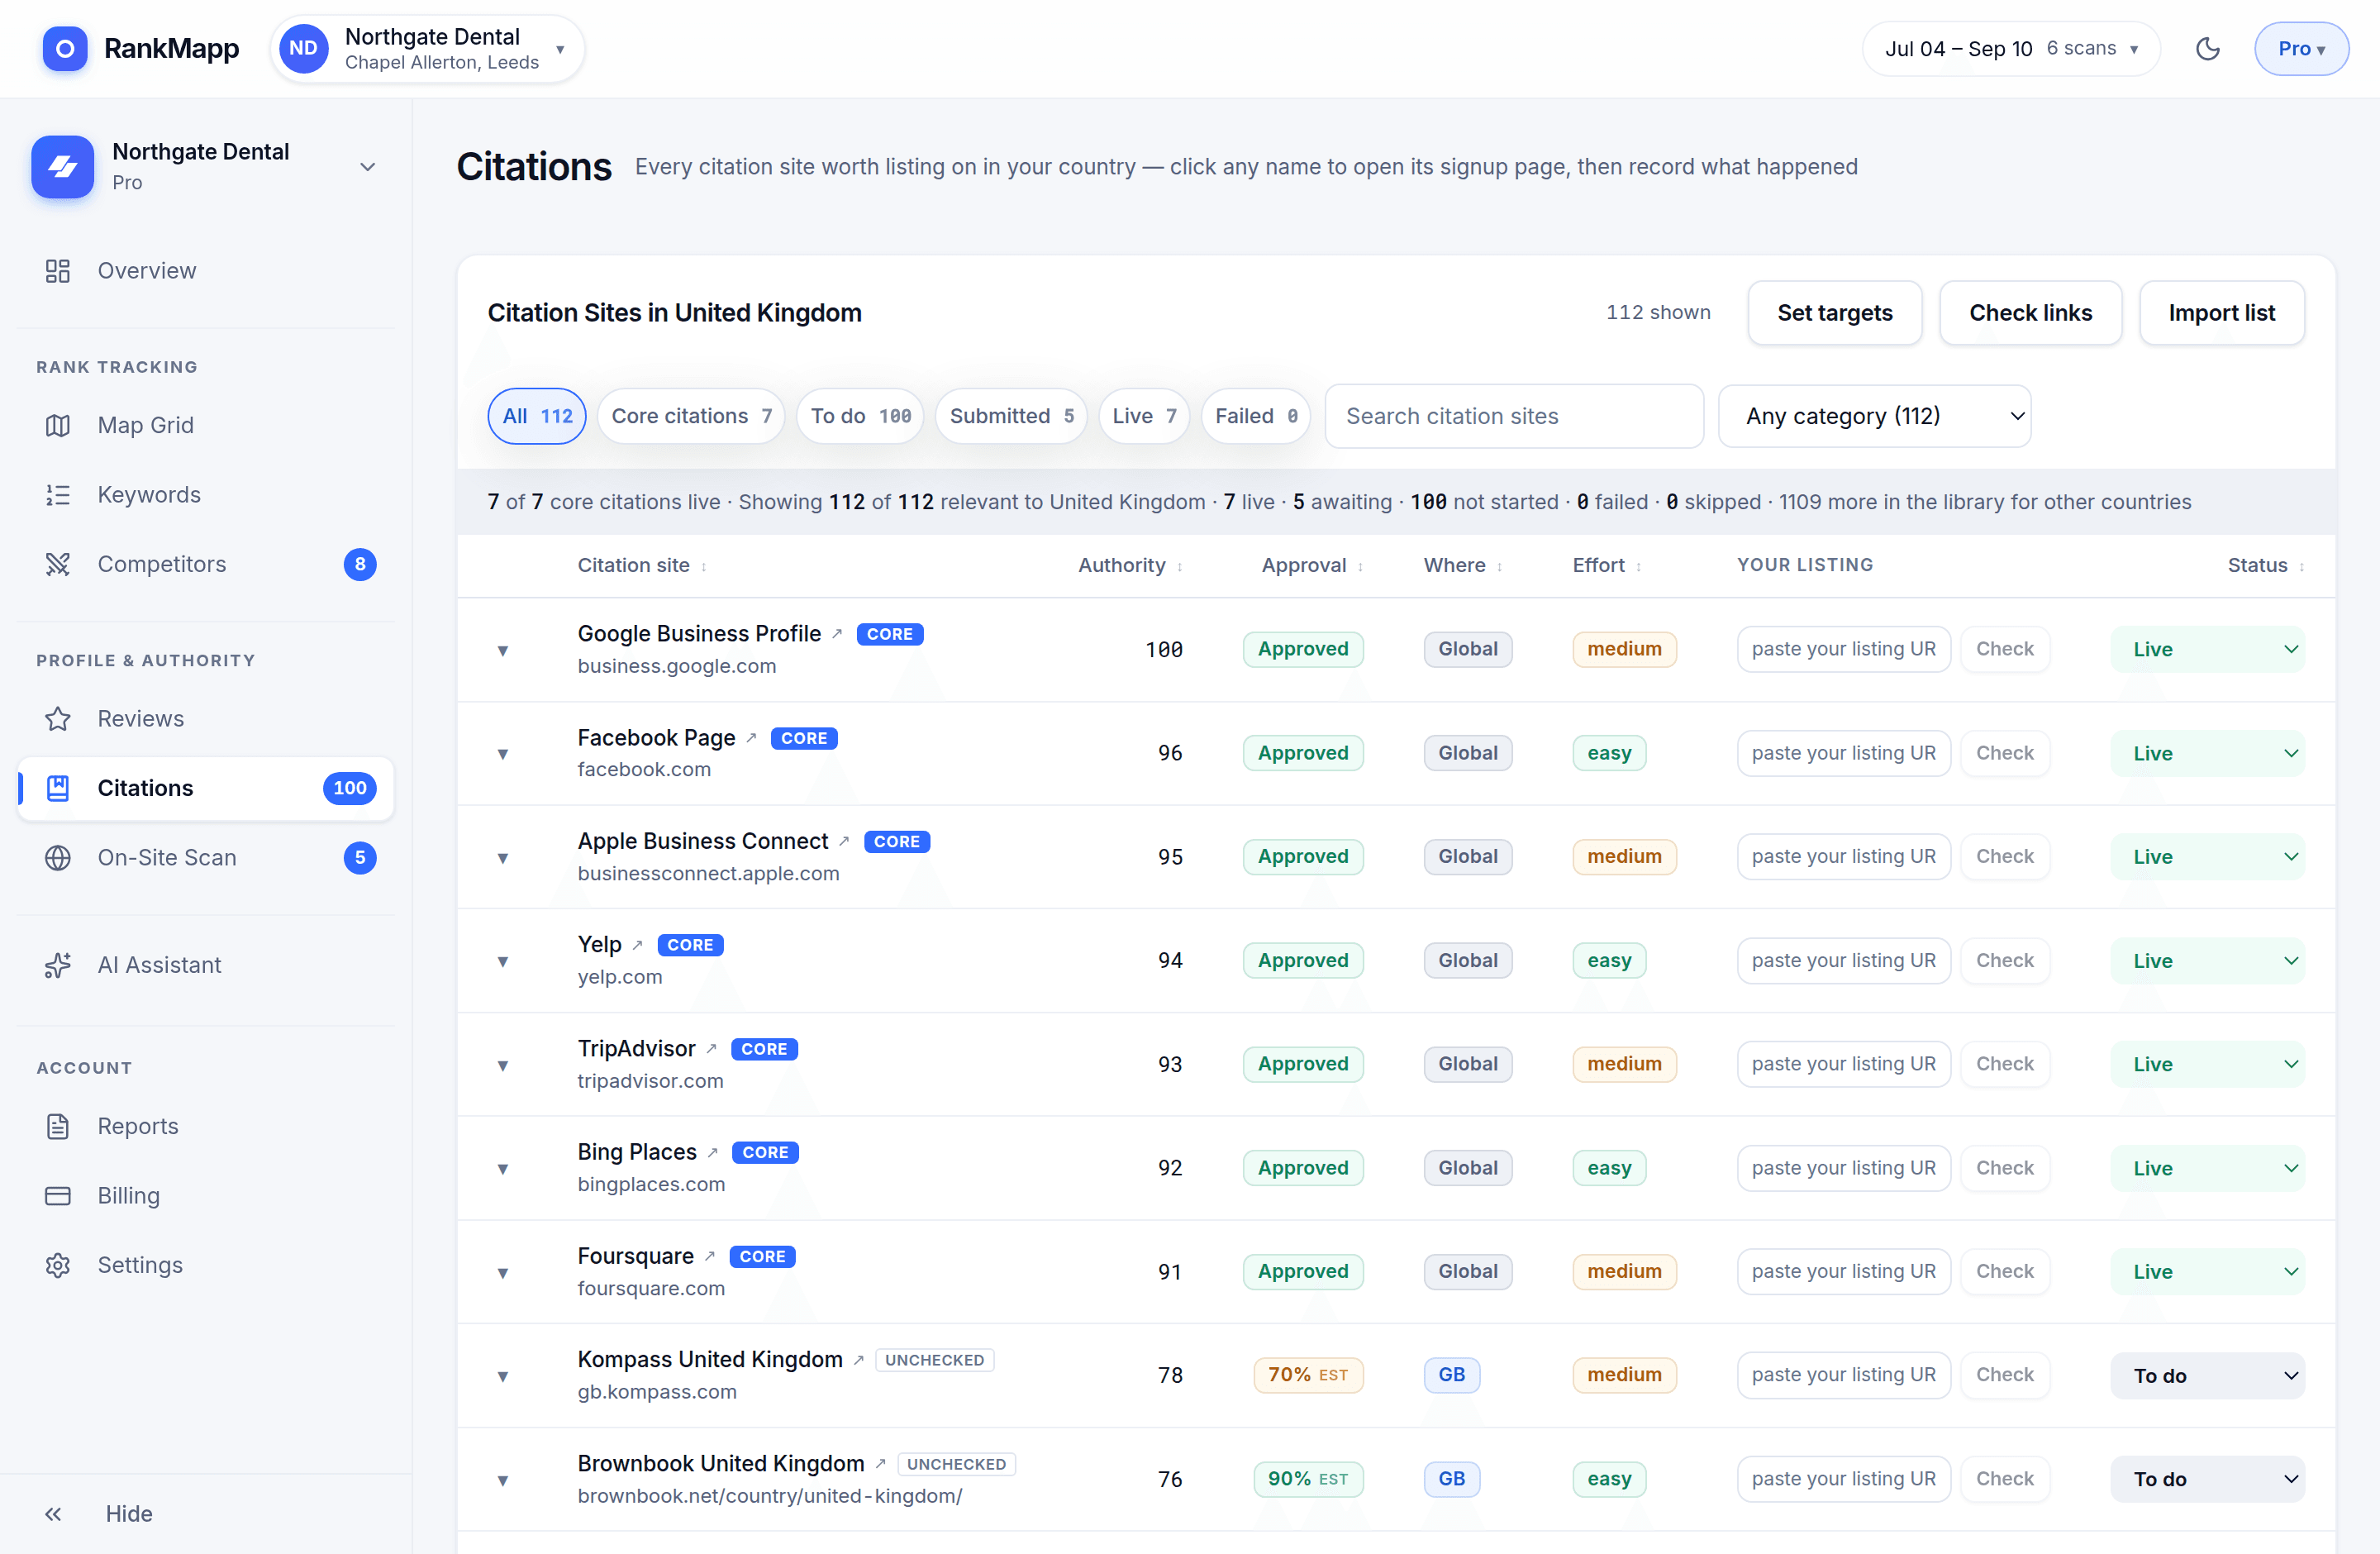Open the Any category dropdown
Viewport: 2380px width, 1554px height.
click(1874, 416)
